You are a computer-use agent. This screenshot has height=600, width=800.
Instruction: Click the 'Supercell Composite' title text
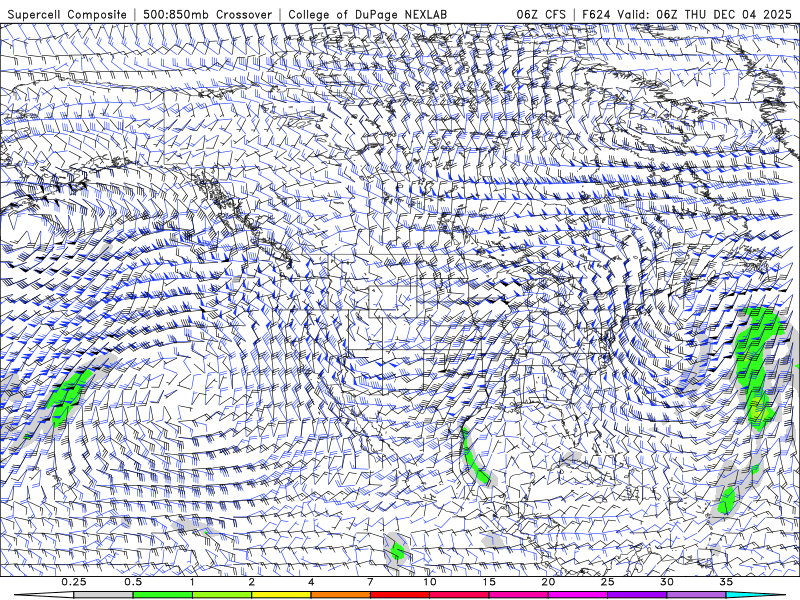(x=67, y=14)
